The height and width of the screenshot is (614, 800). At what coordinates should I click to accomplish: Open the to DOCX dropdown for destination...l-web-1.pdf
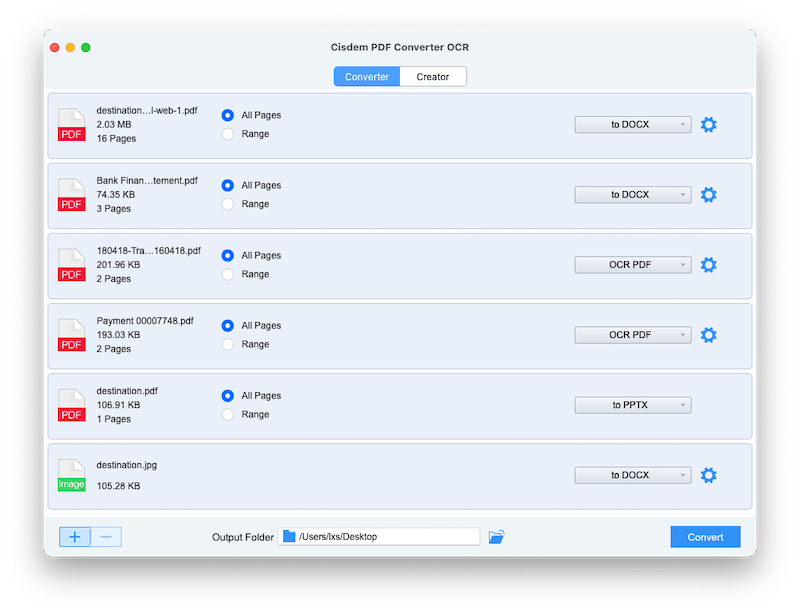[632, 124]
